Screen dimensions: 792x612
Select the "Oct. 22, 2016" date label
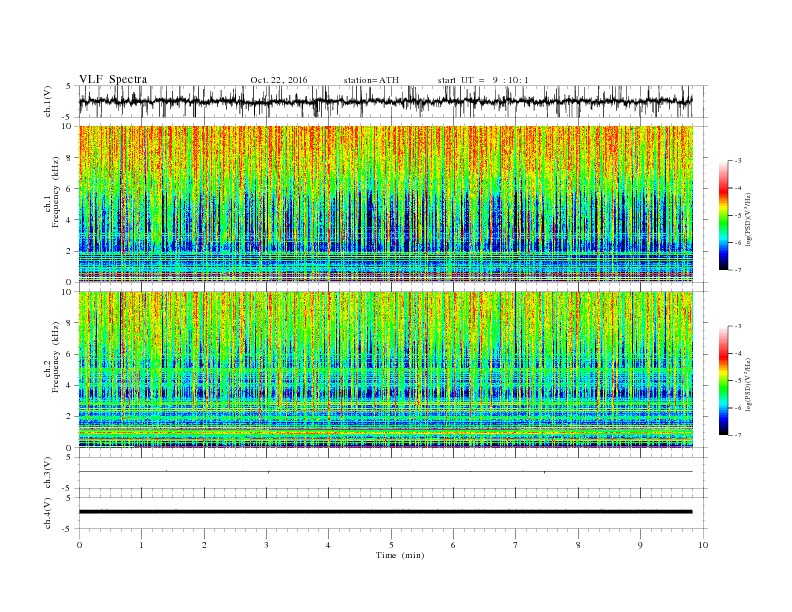(x=279, y=80)
